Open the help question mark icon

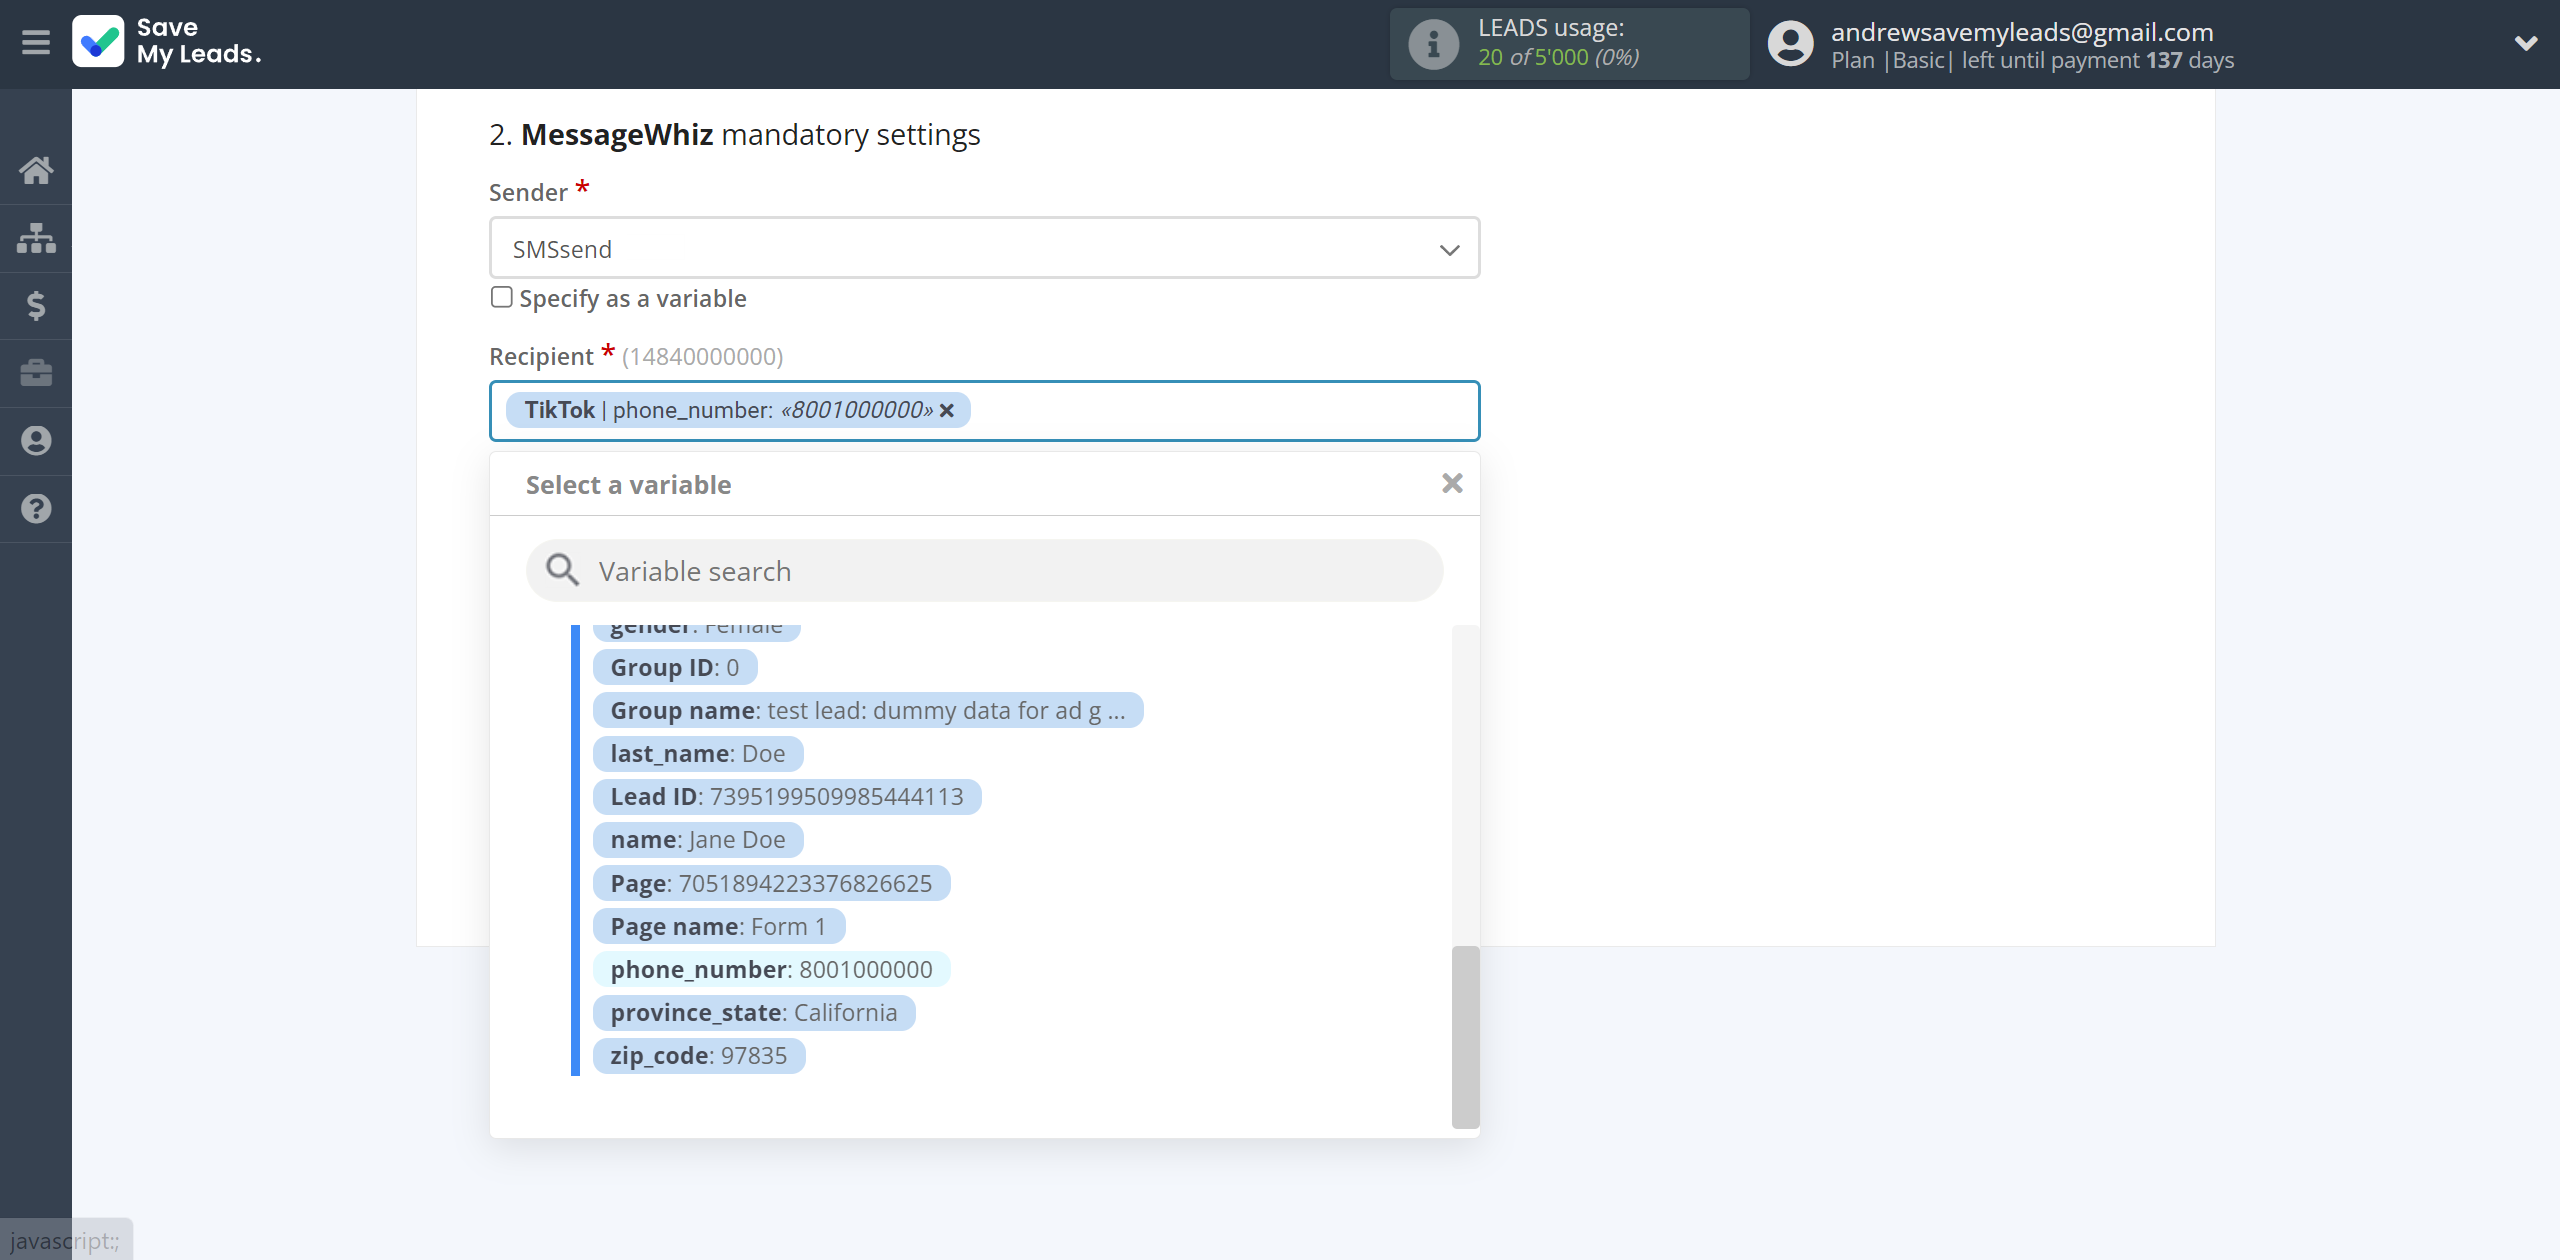[x=36, y=508]
